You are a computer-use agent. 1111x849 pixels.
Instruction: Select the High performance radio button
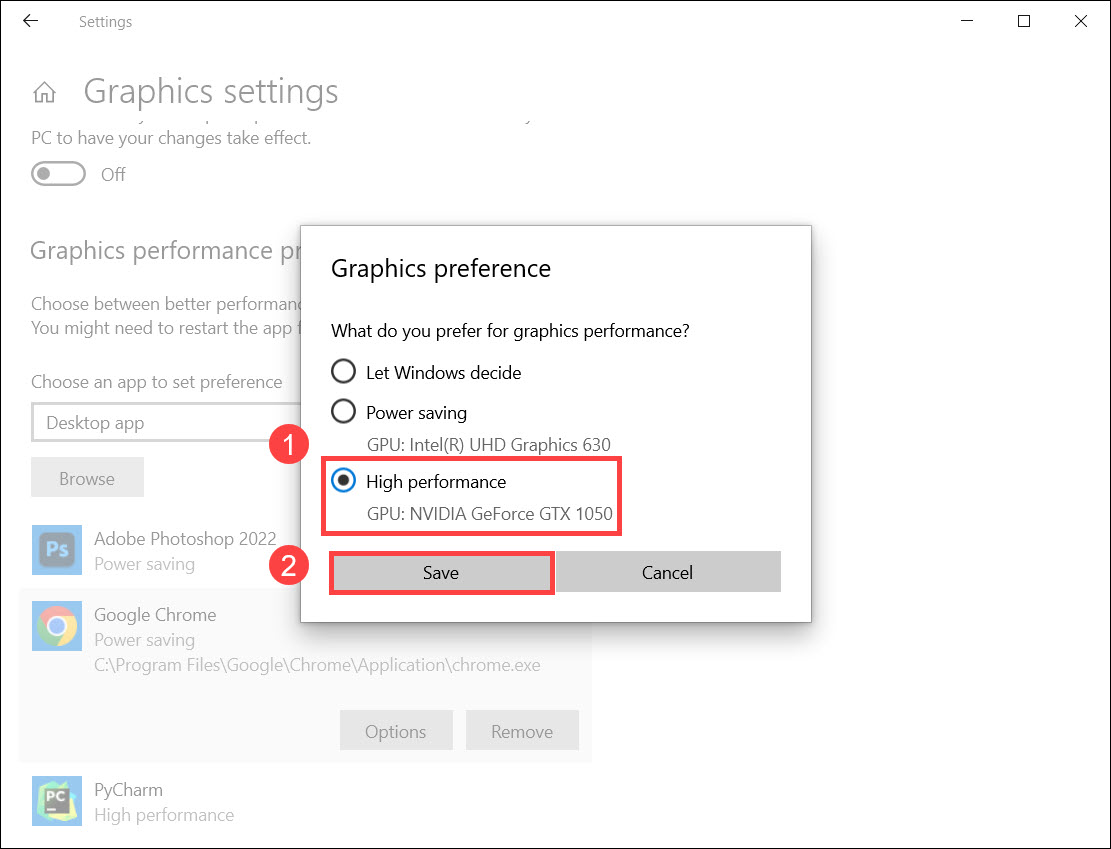pyautogui.click(x=343, y=481)
